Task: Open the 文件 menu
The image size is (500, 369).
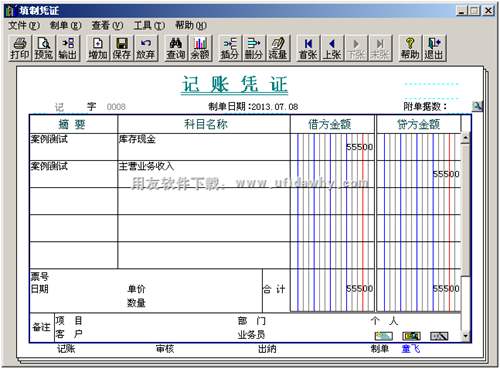Action: 24,25
